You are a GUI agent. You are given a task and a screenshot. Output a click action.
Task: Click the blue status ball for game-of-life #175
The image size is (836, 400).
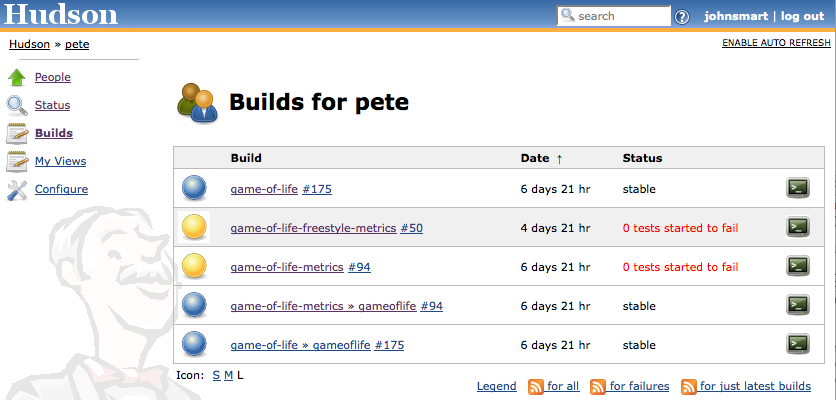pos(194,188)
